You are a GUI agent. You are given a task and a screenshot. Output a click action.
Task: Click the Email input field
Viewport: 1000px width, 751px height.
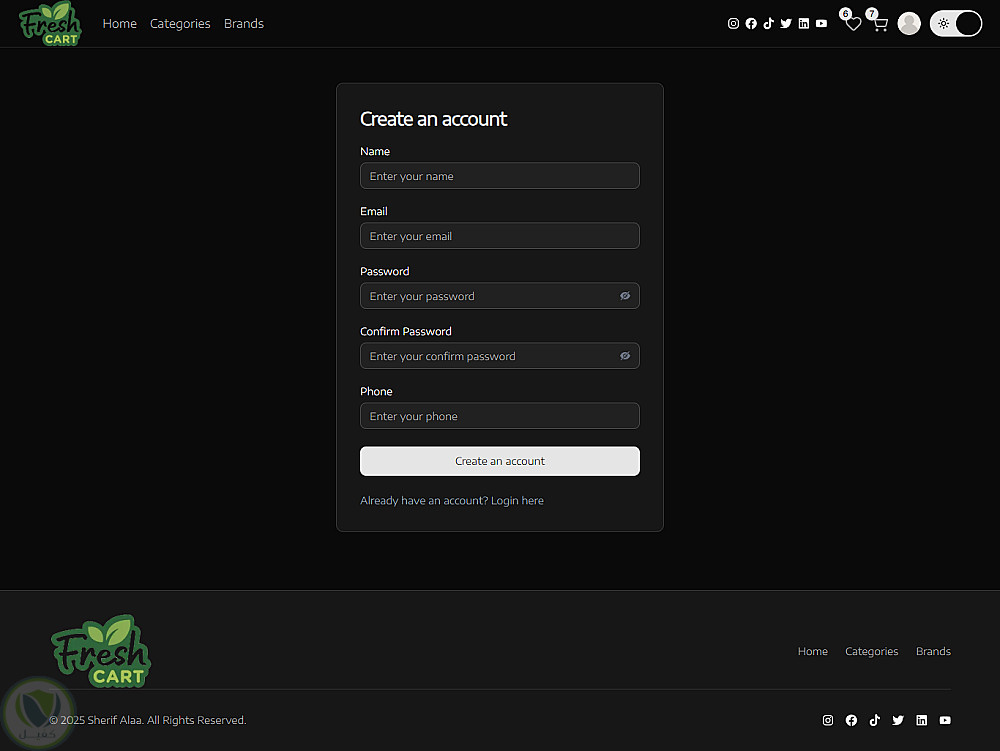click(x=500, y=236)
